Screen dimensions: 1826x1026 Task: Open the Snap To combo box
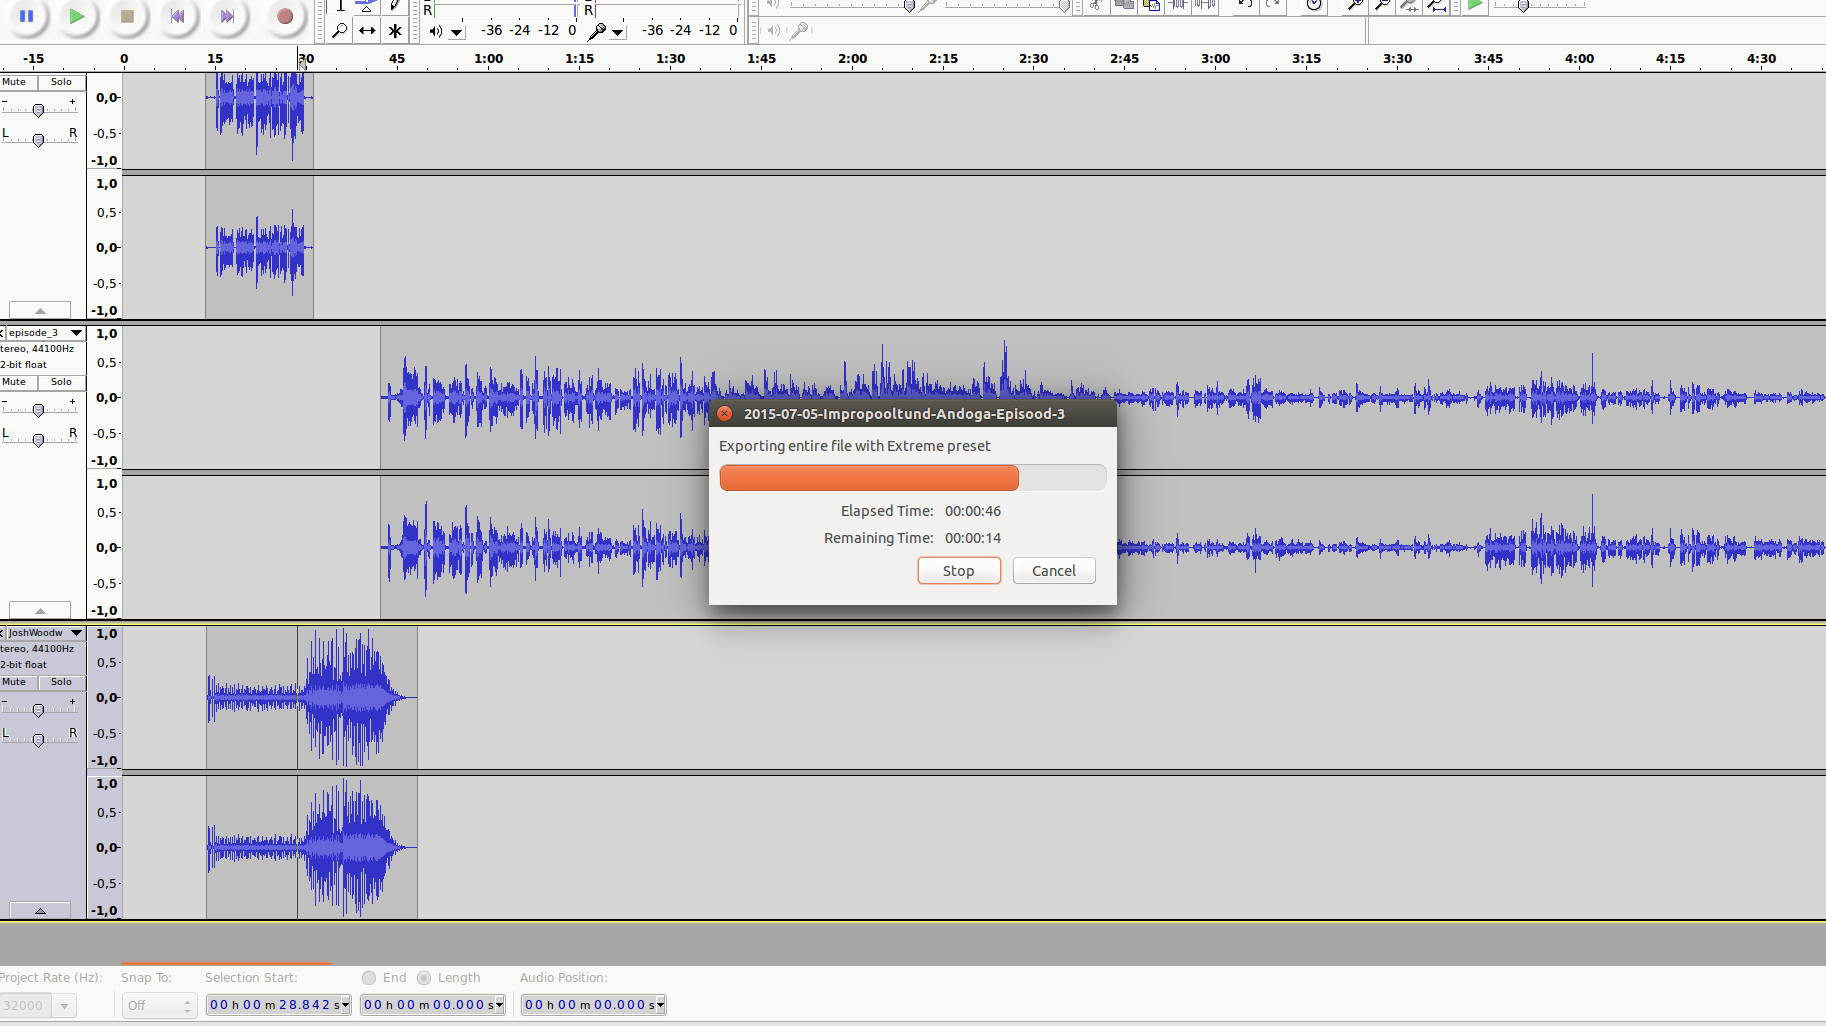[159, 1005]
